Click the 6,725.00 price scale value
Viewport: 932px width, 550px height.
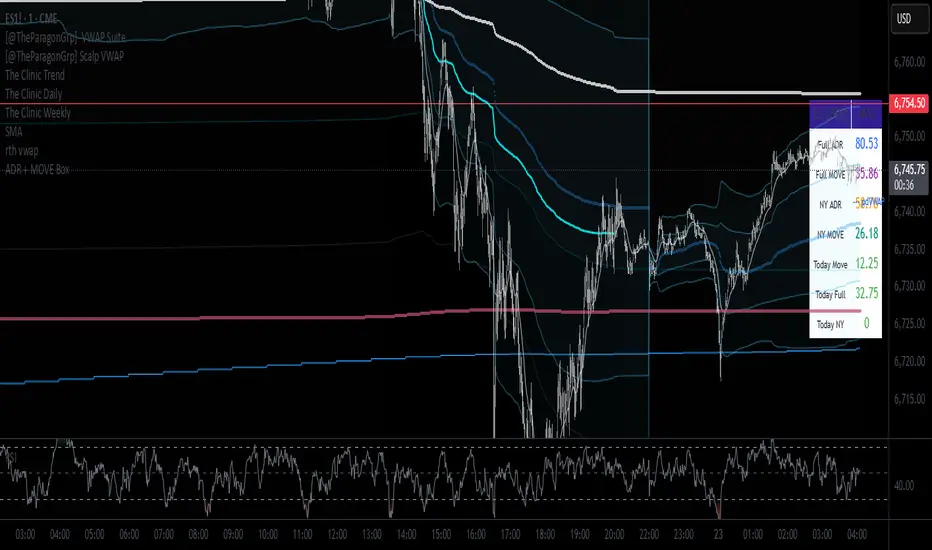pyautogui.click(x=909, y=323)
